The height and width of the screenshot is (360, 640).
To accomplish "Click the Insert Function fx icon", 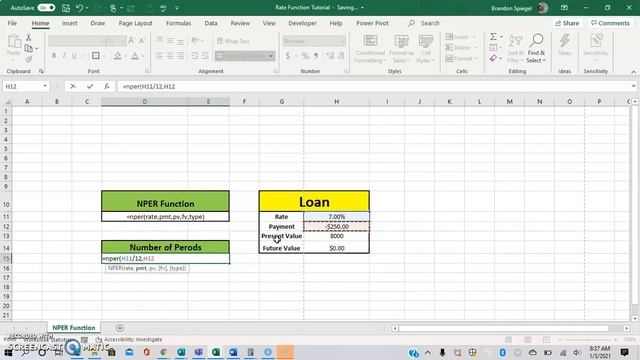I will (x=107, y=86).
